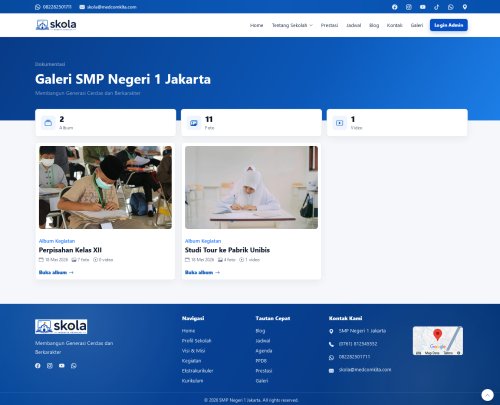Image resolution: width=500 pixels, height=405 pixels.
Task: Click photo count icon in stats card
Action: pos(194,123)
